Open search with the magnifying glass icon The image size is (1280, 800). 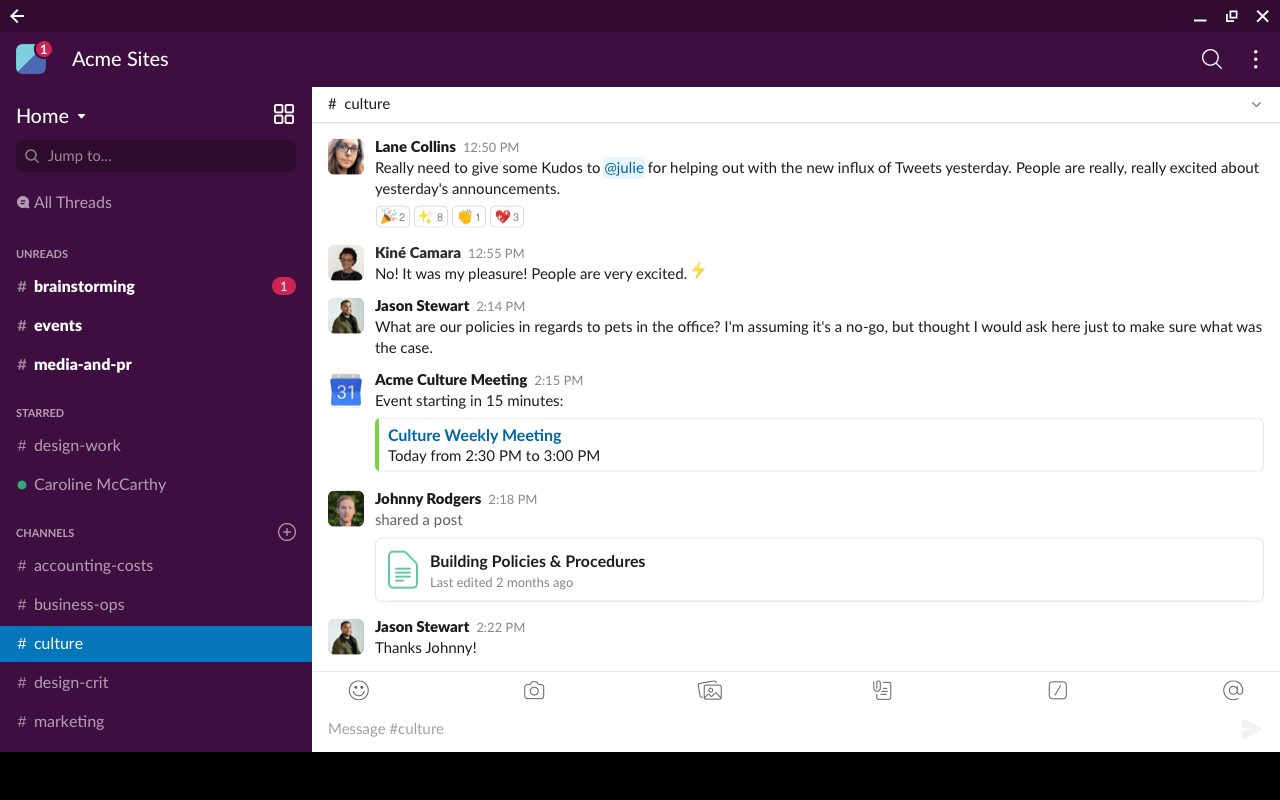pos(1211,59)
